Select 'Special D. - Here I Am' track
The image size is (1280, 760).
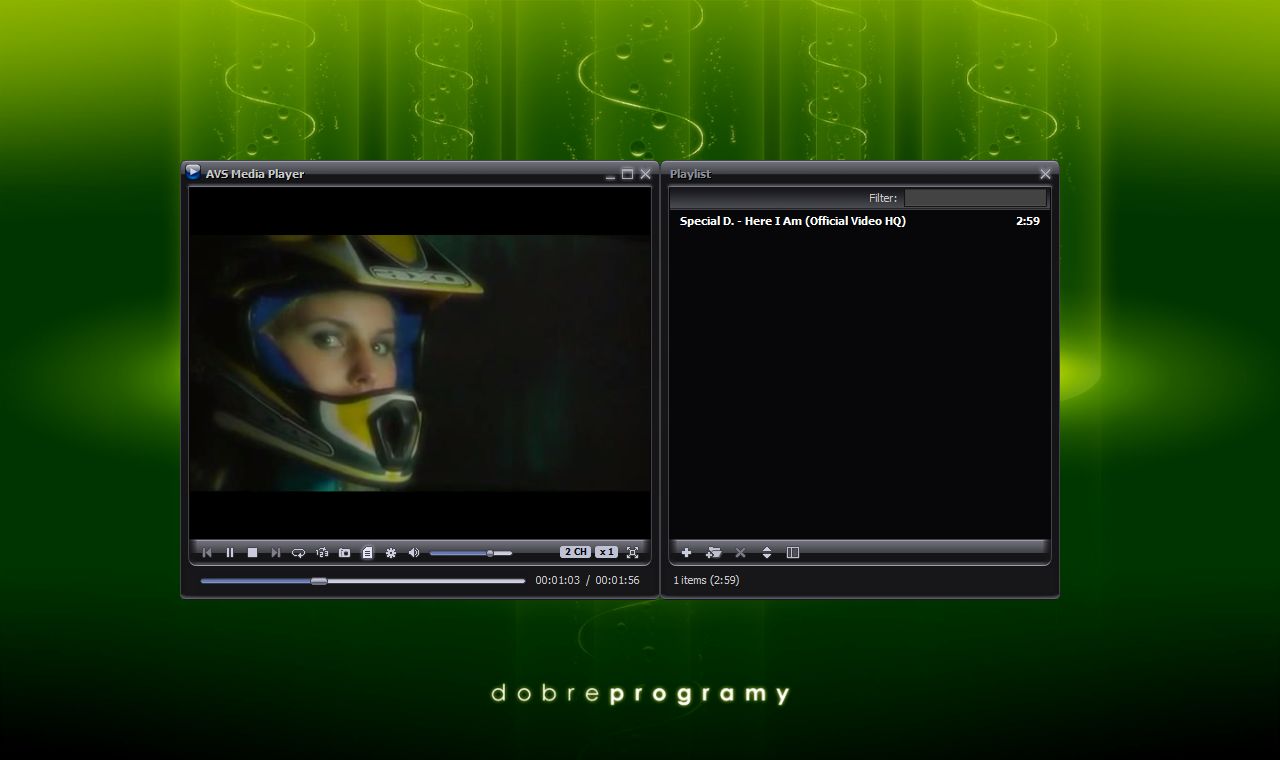pyautogui.click(x=860, y=221)
